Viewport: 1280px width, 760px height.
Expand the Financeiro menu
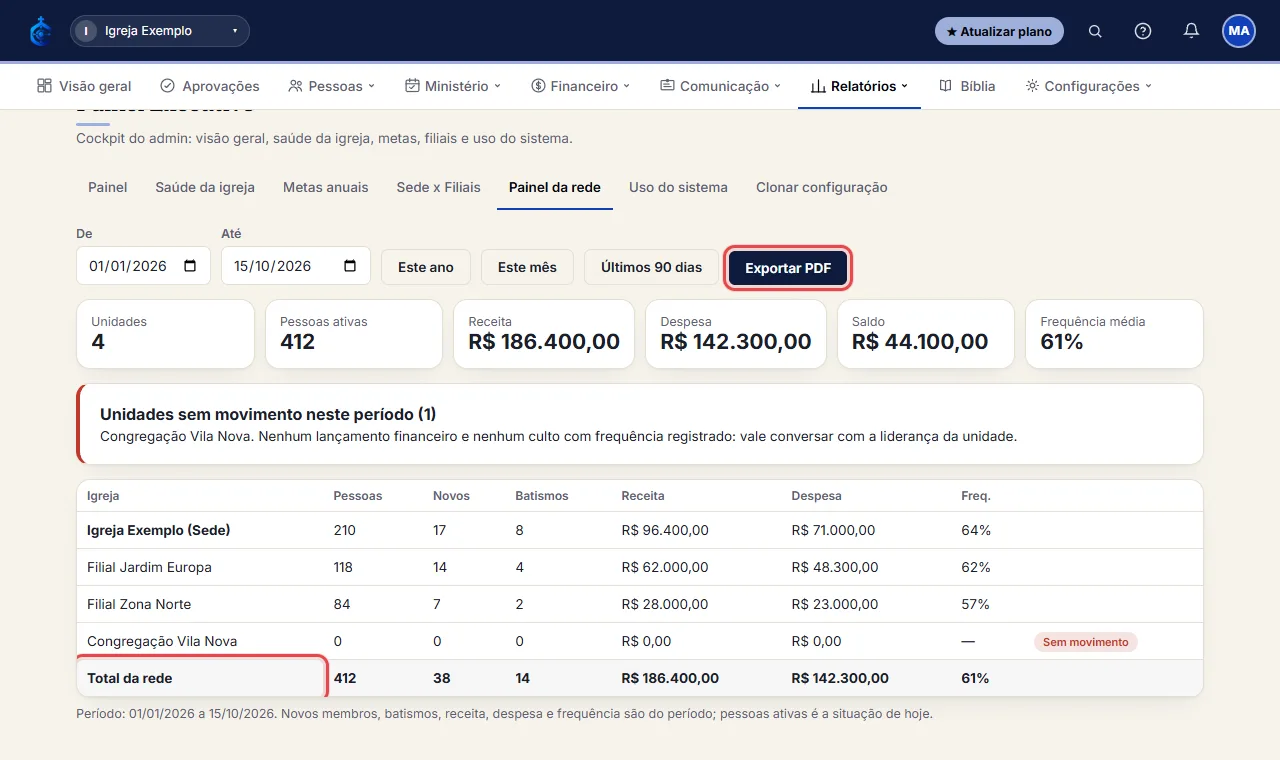581,86
